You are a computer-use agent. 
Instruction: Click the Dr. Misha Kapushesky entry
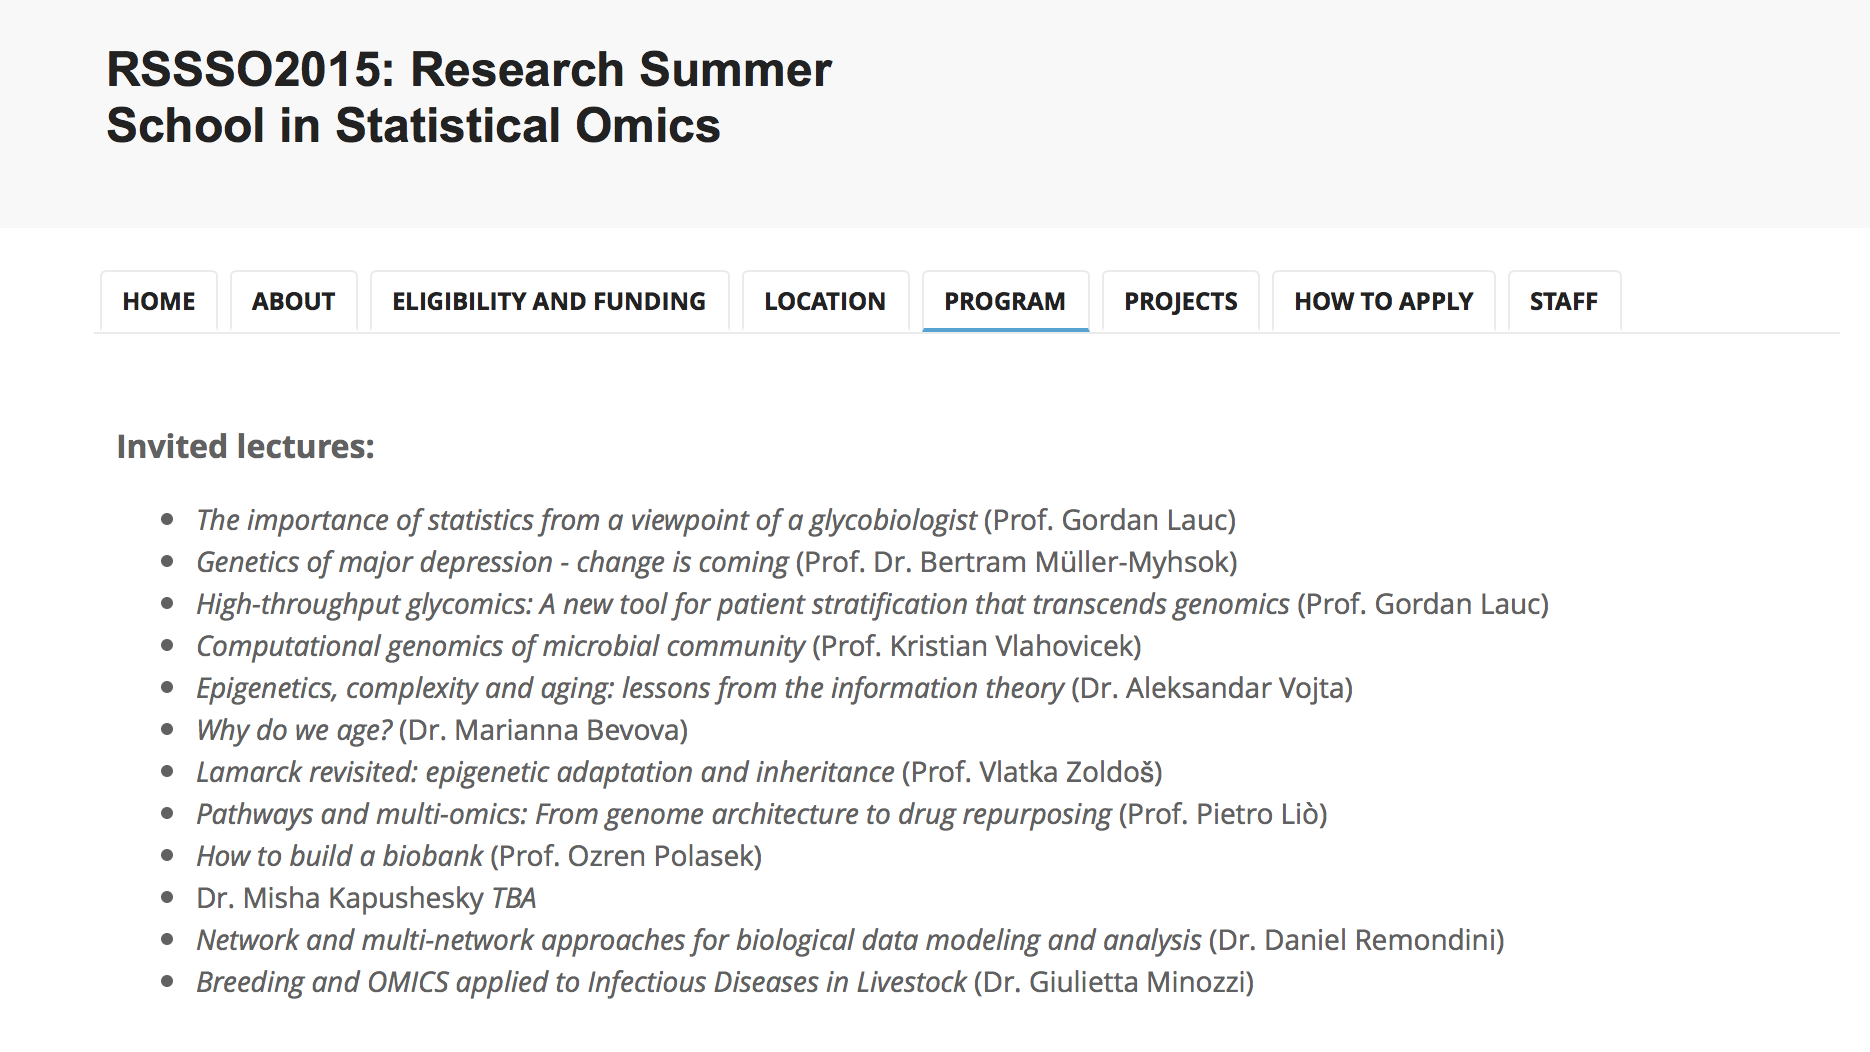pyautogui.click(x=340, y=898)
